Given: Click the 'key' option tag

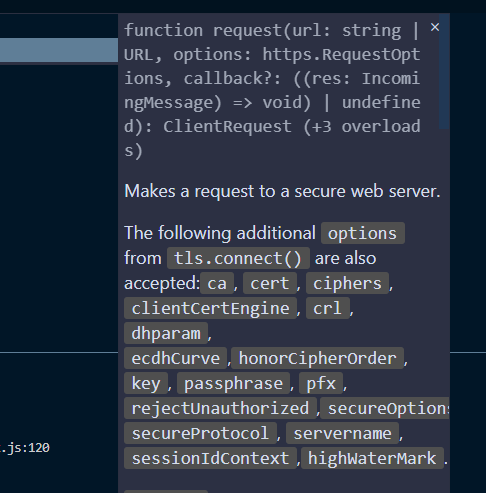Looking at the screenshot, I should coord(146,383).
